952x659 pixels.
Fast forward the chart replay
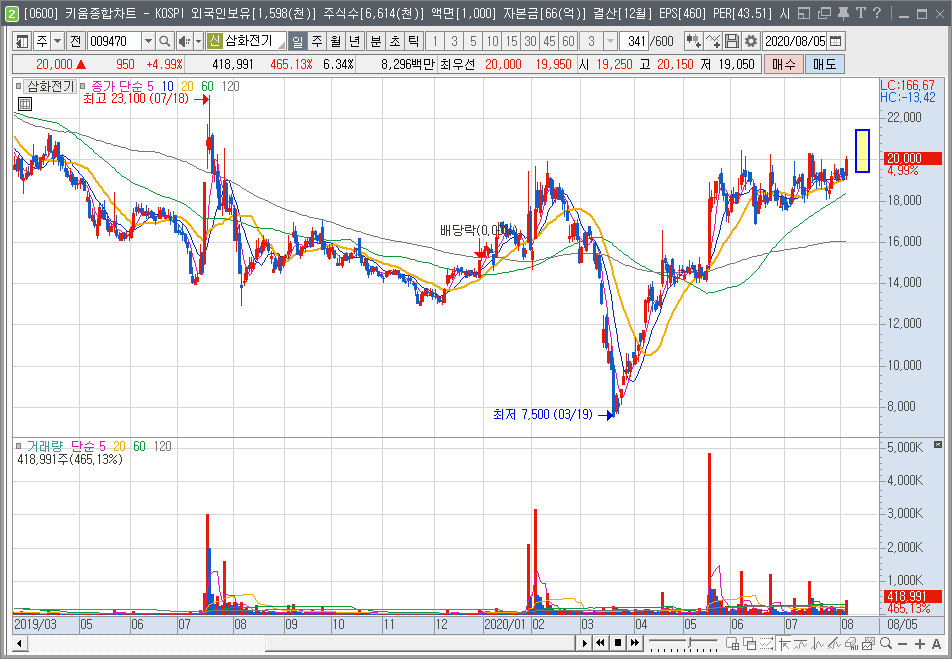pyautogui.click(x=635, y=643)
